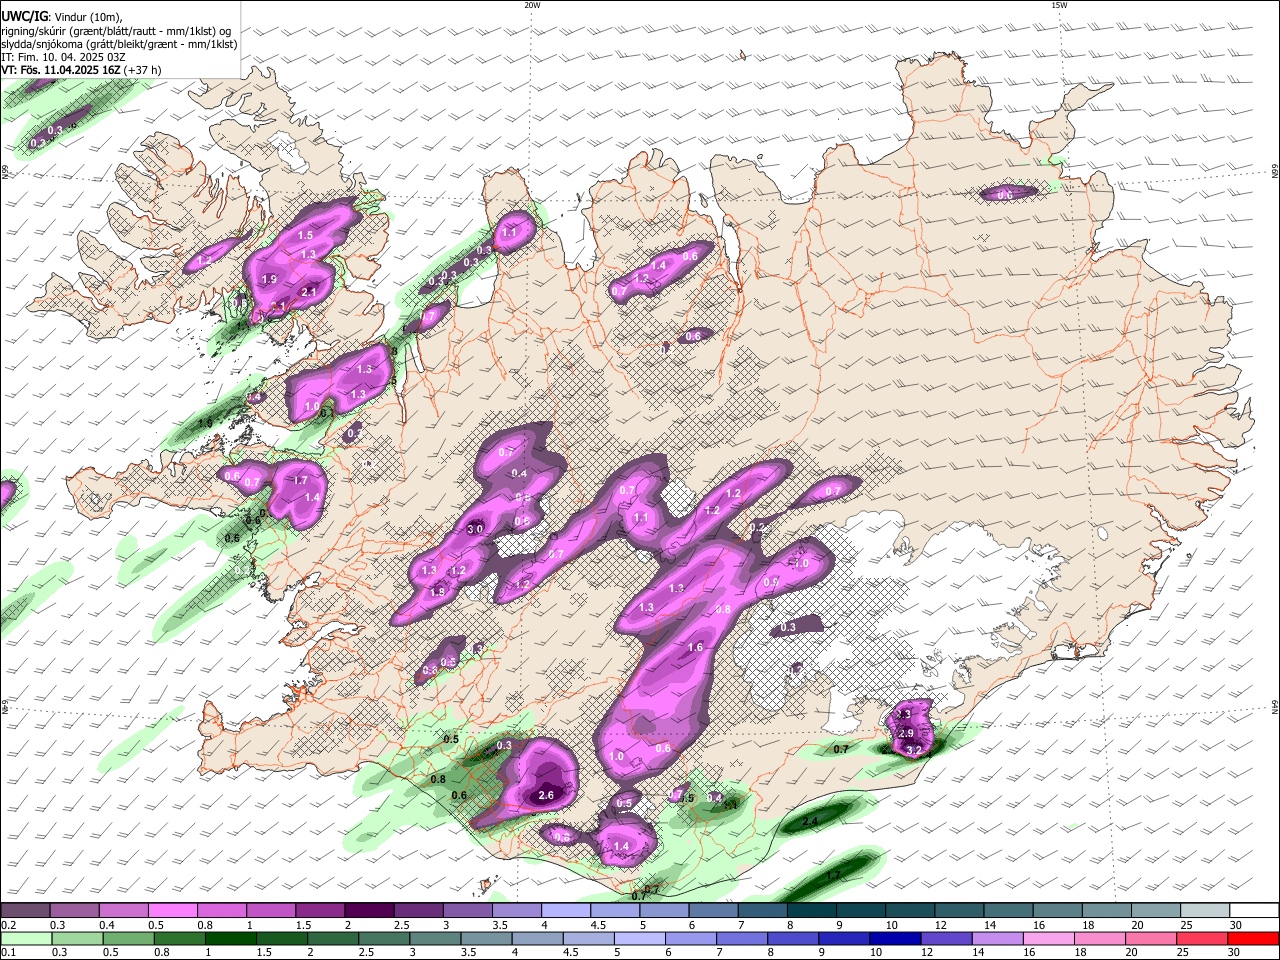Select the dark blue 10–12 lower legend swatch
Screen dimensions: 1280x960
point(893,938)
